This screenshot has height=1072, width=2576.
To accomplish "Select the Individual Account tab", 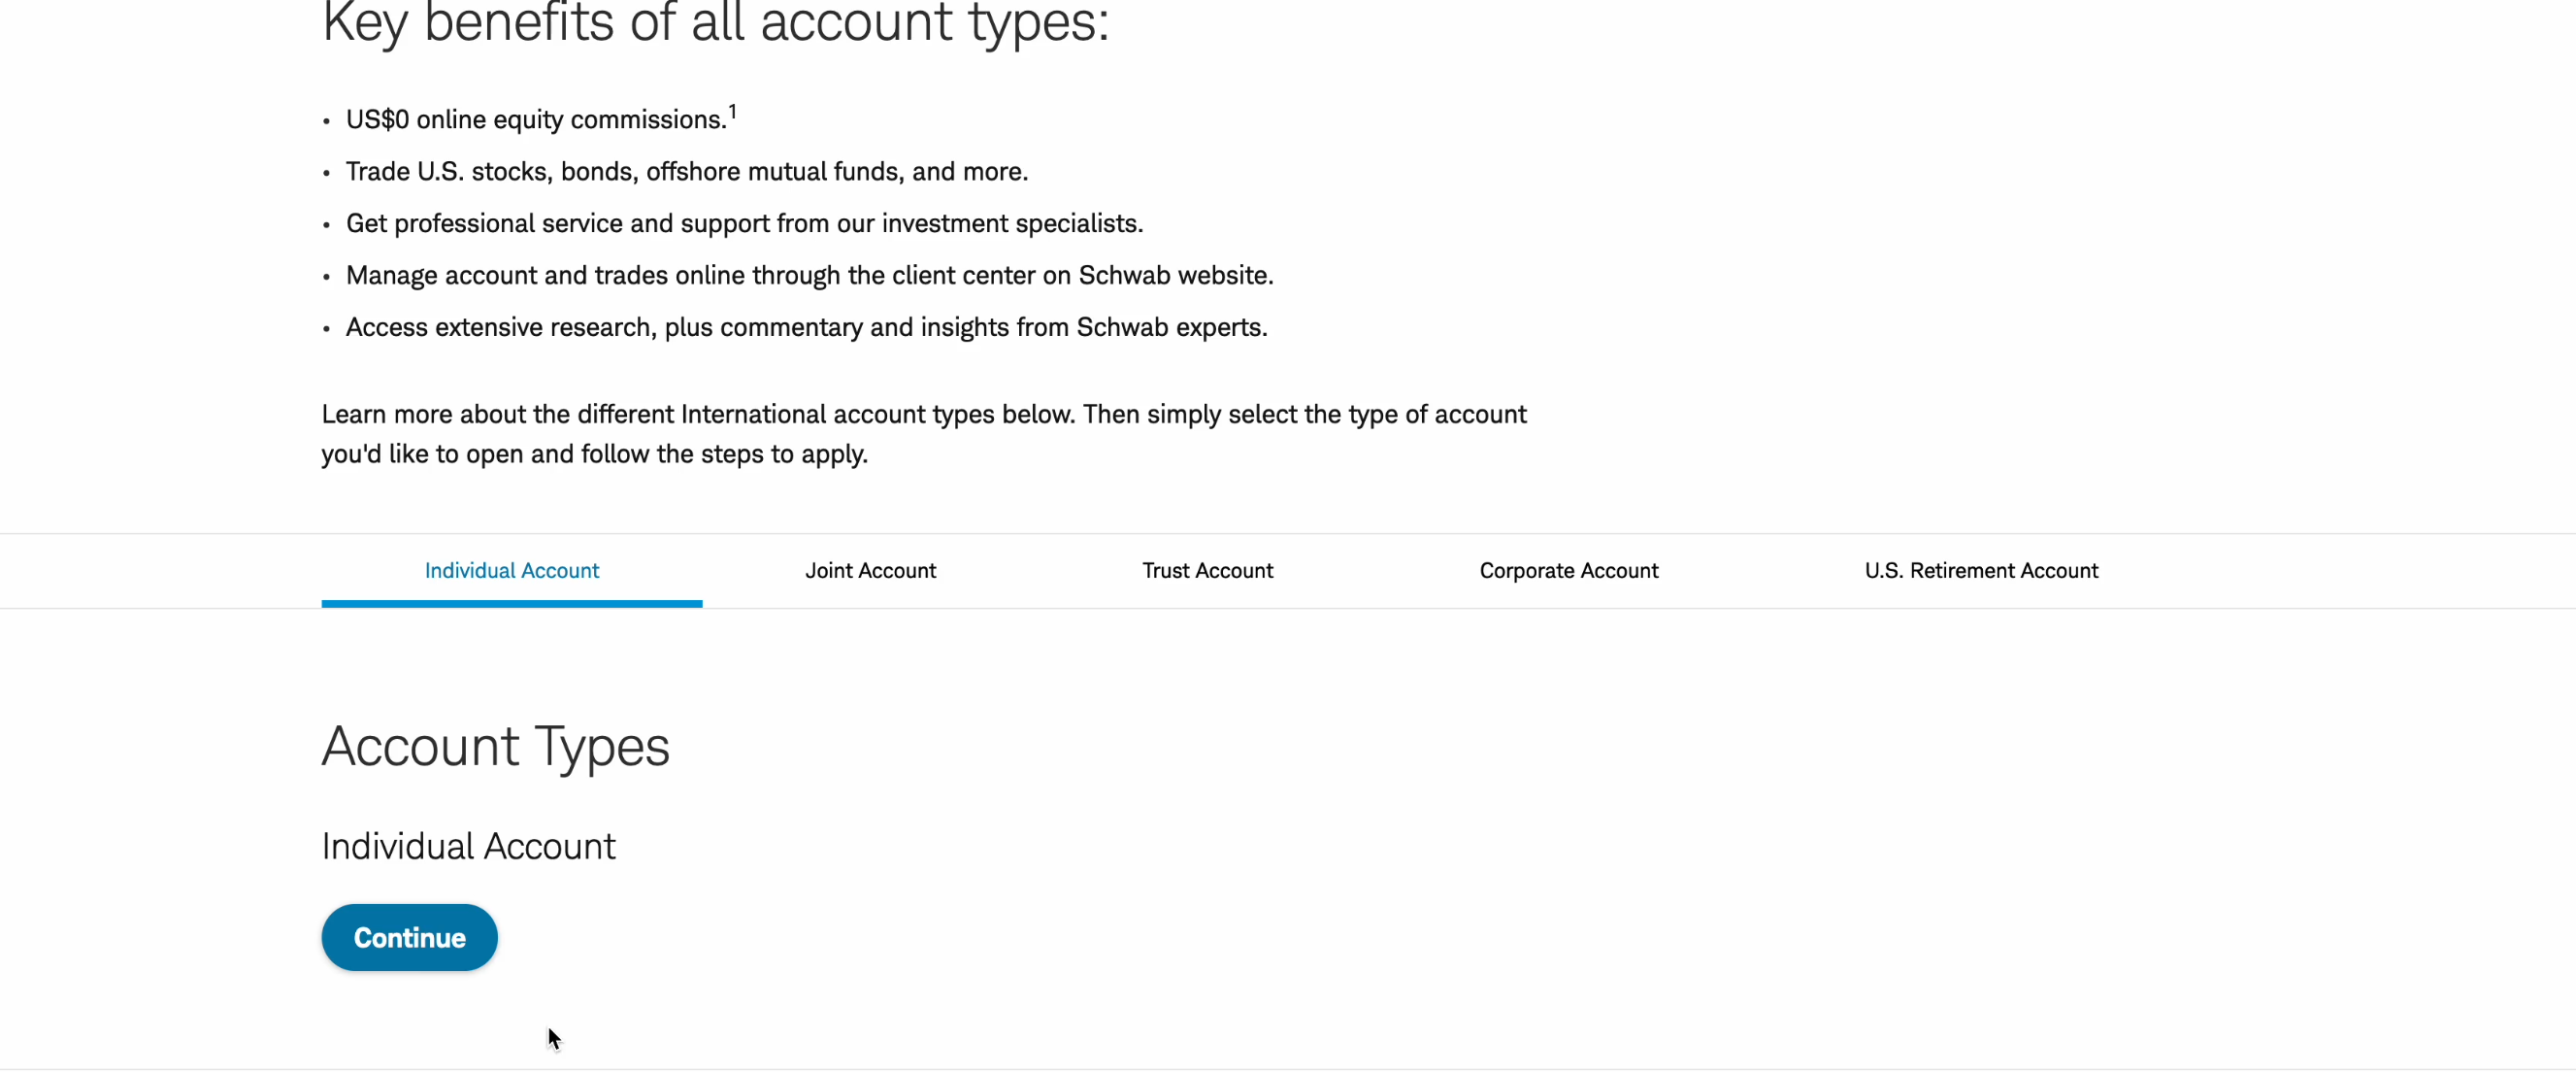I will point(511,570).
